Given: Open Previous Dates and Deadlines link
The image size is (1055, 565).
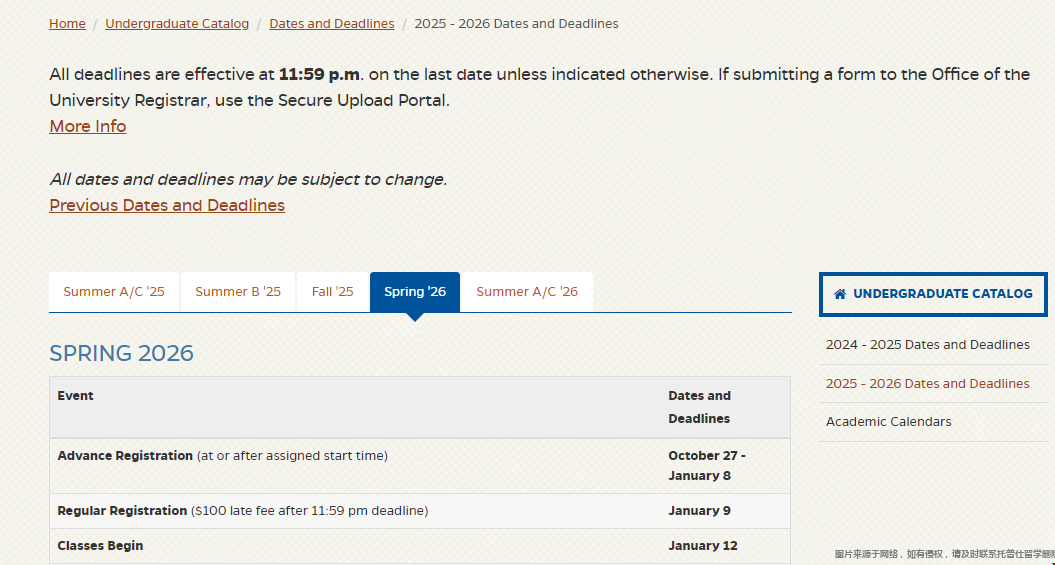Looking at the screenshot, I should 167,205.
